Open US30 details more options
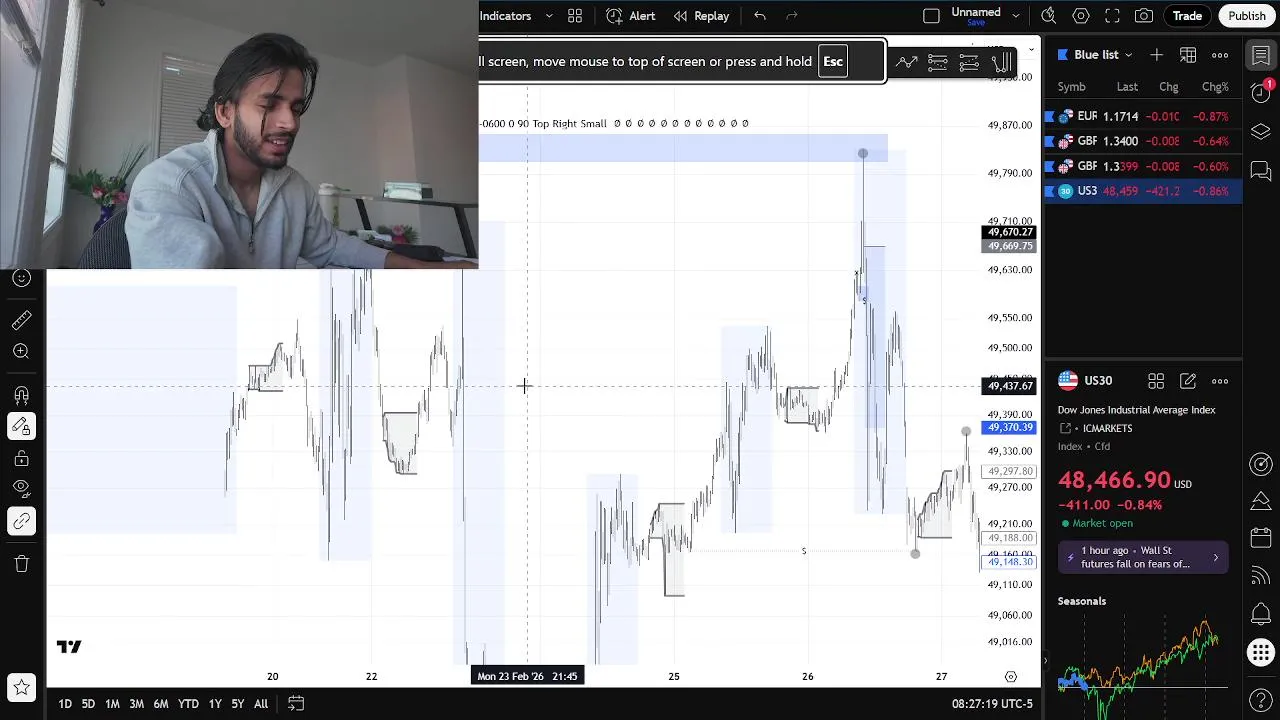This screenshot has width=1280, height=720. [1220, 381]
